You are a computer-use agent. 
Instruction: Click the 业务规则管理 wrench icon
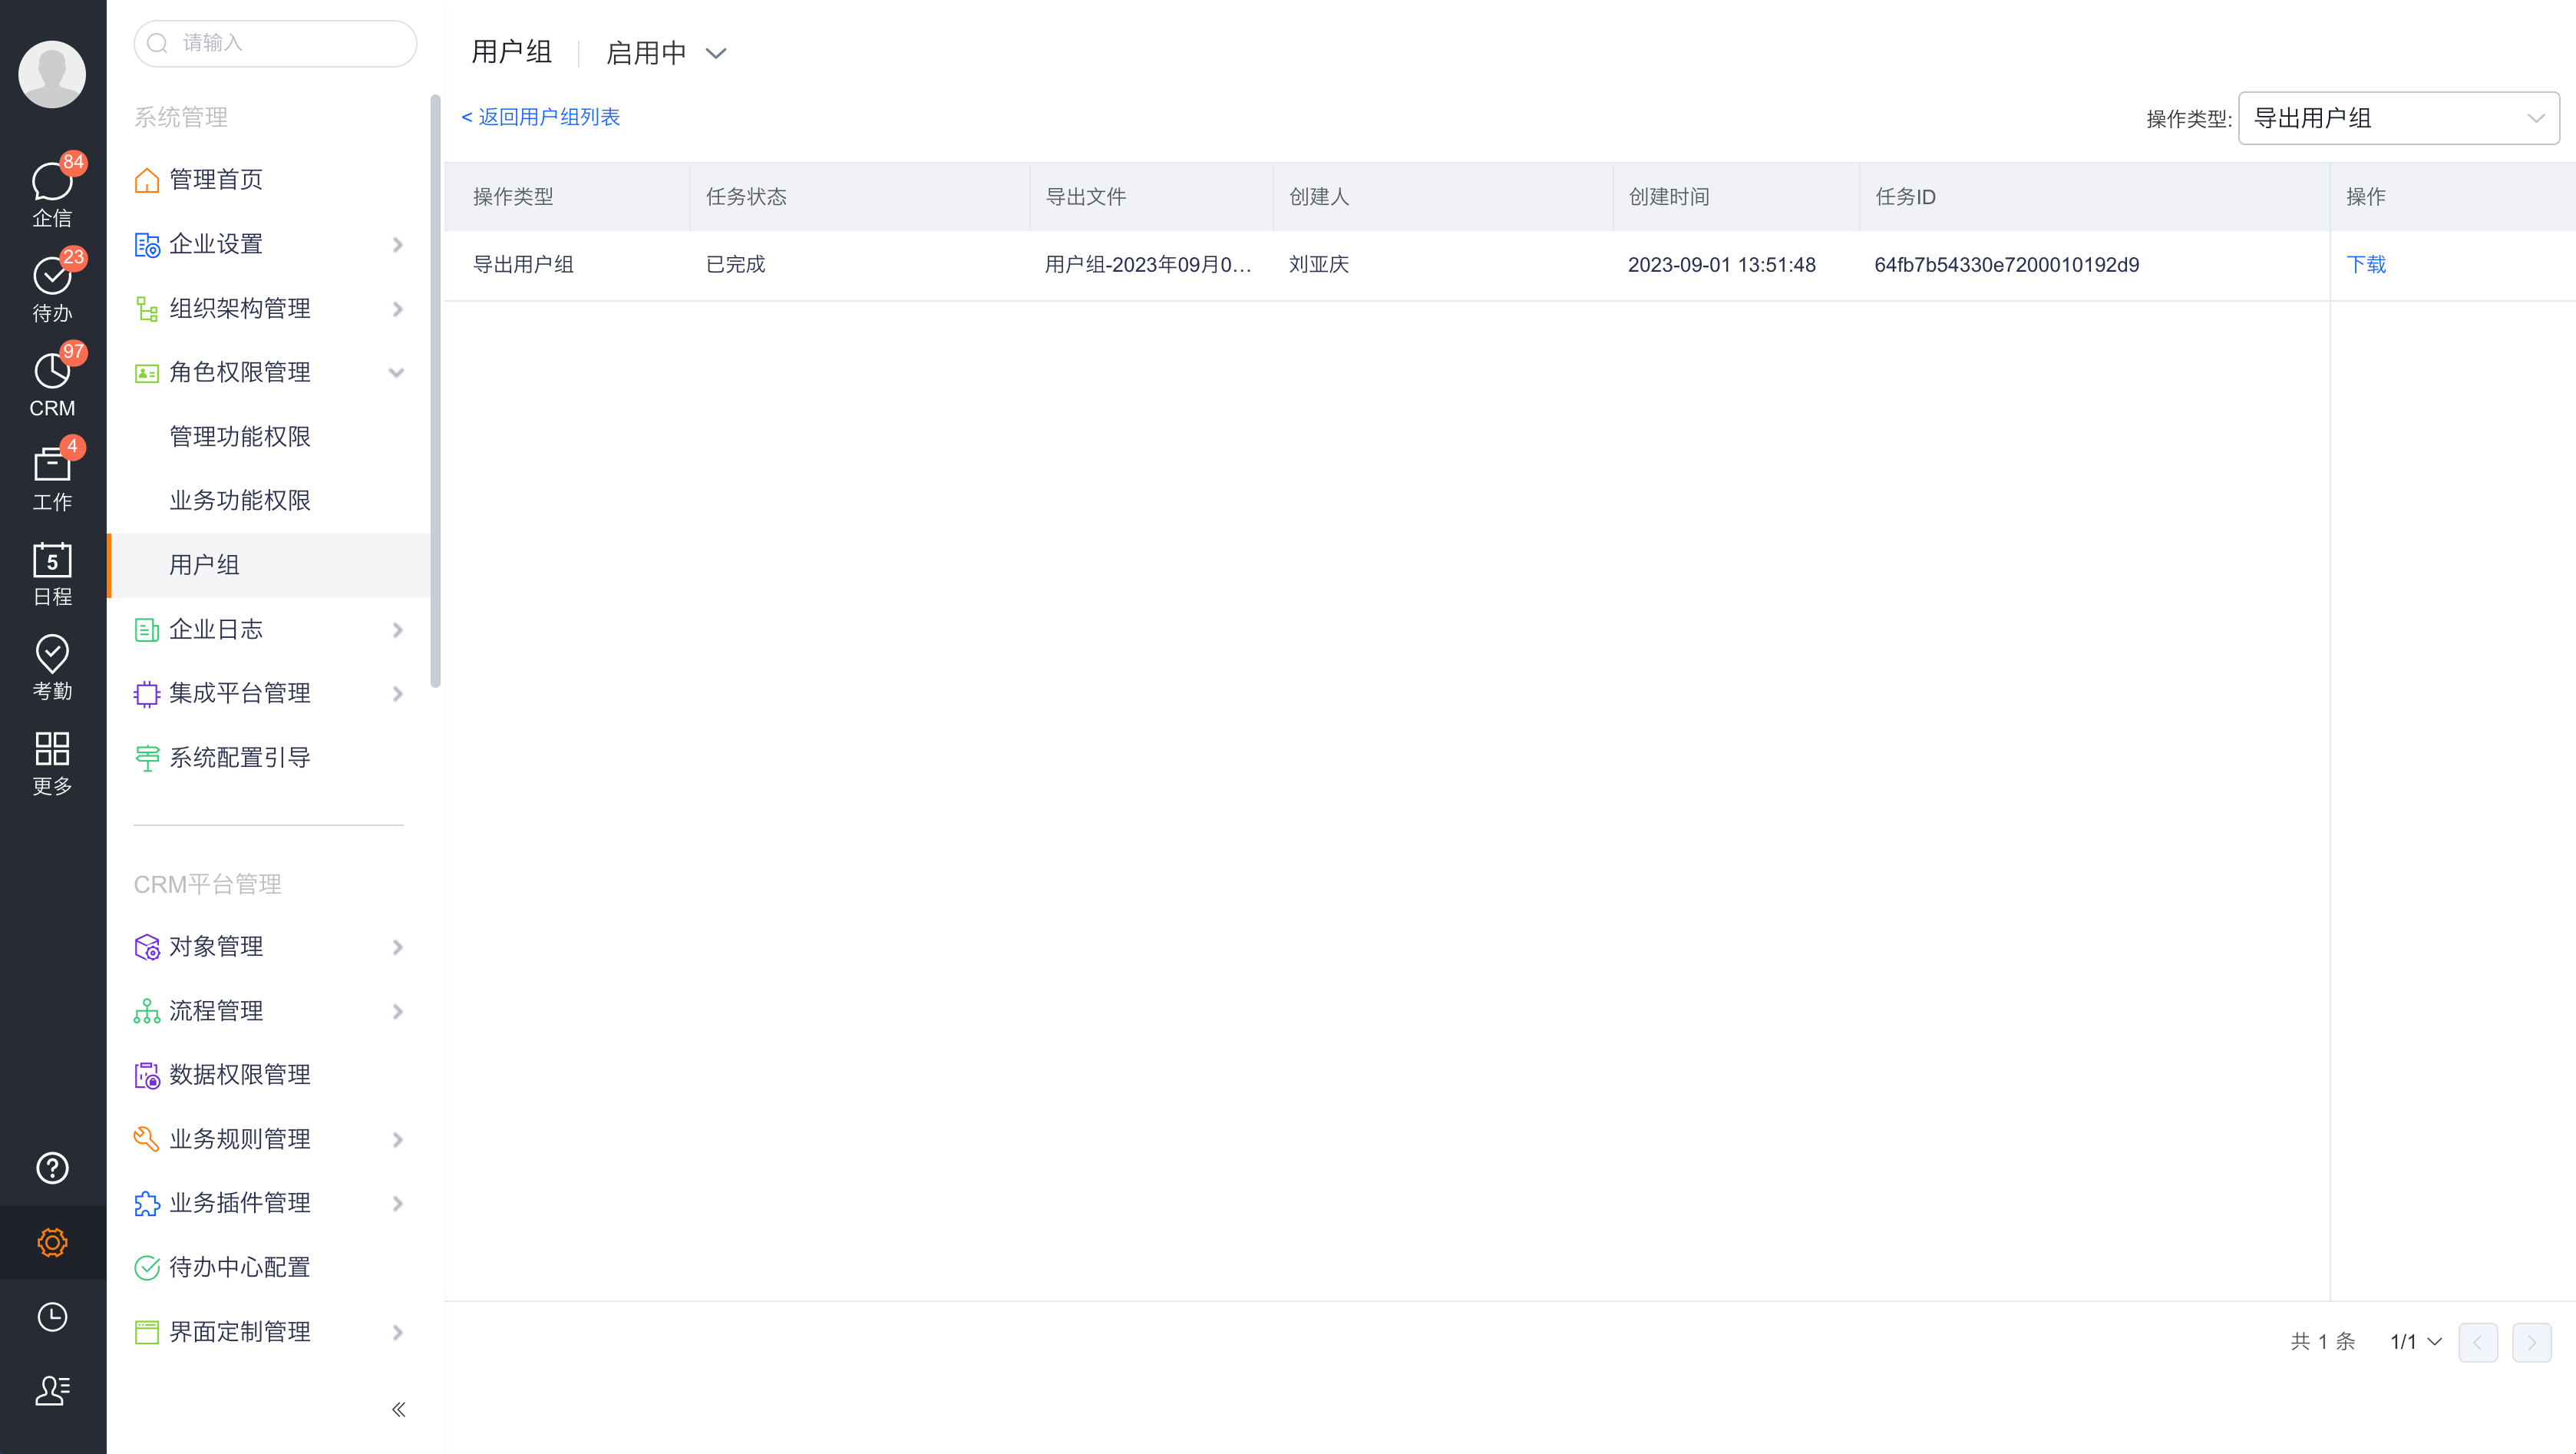click(147, 1139)
